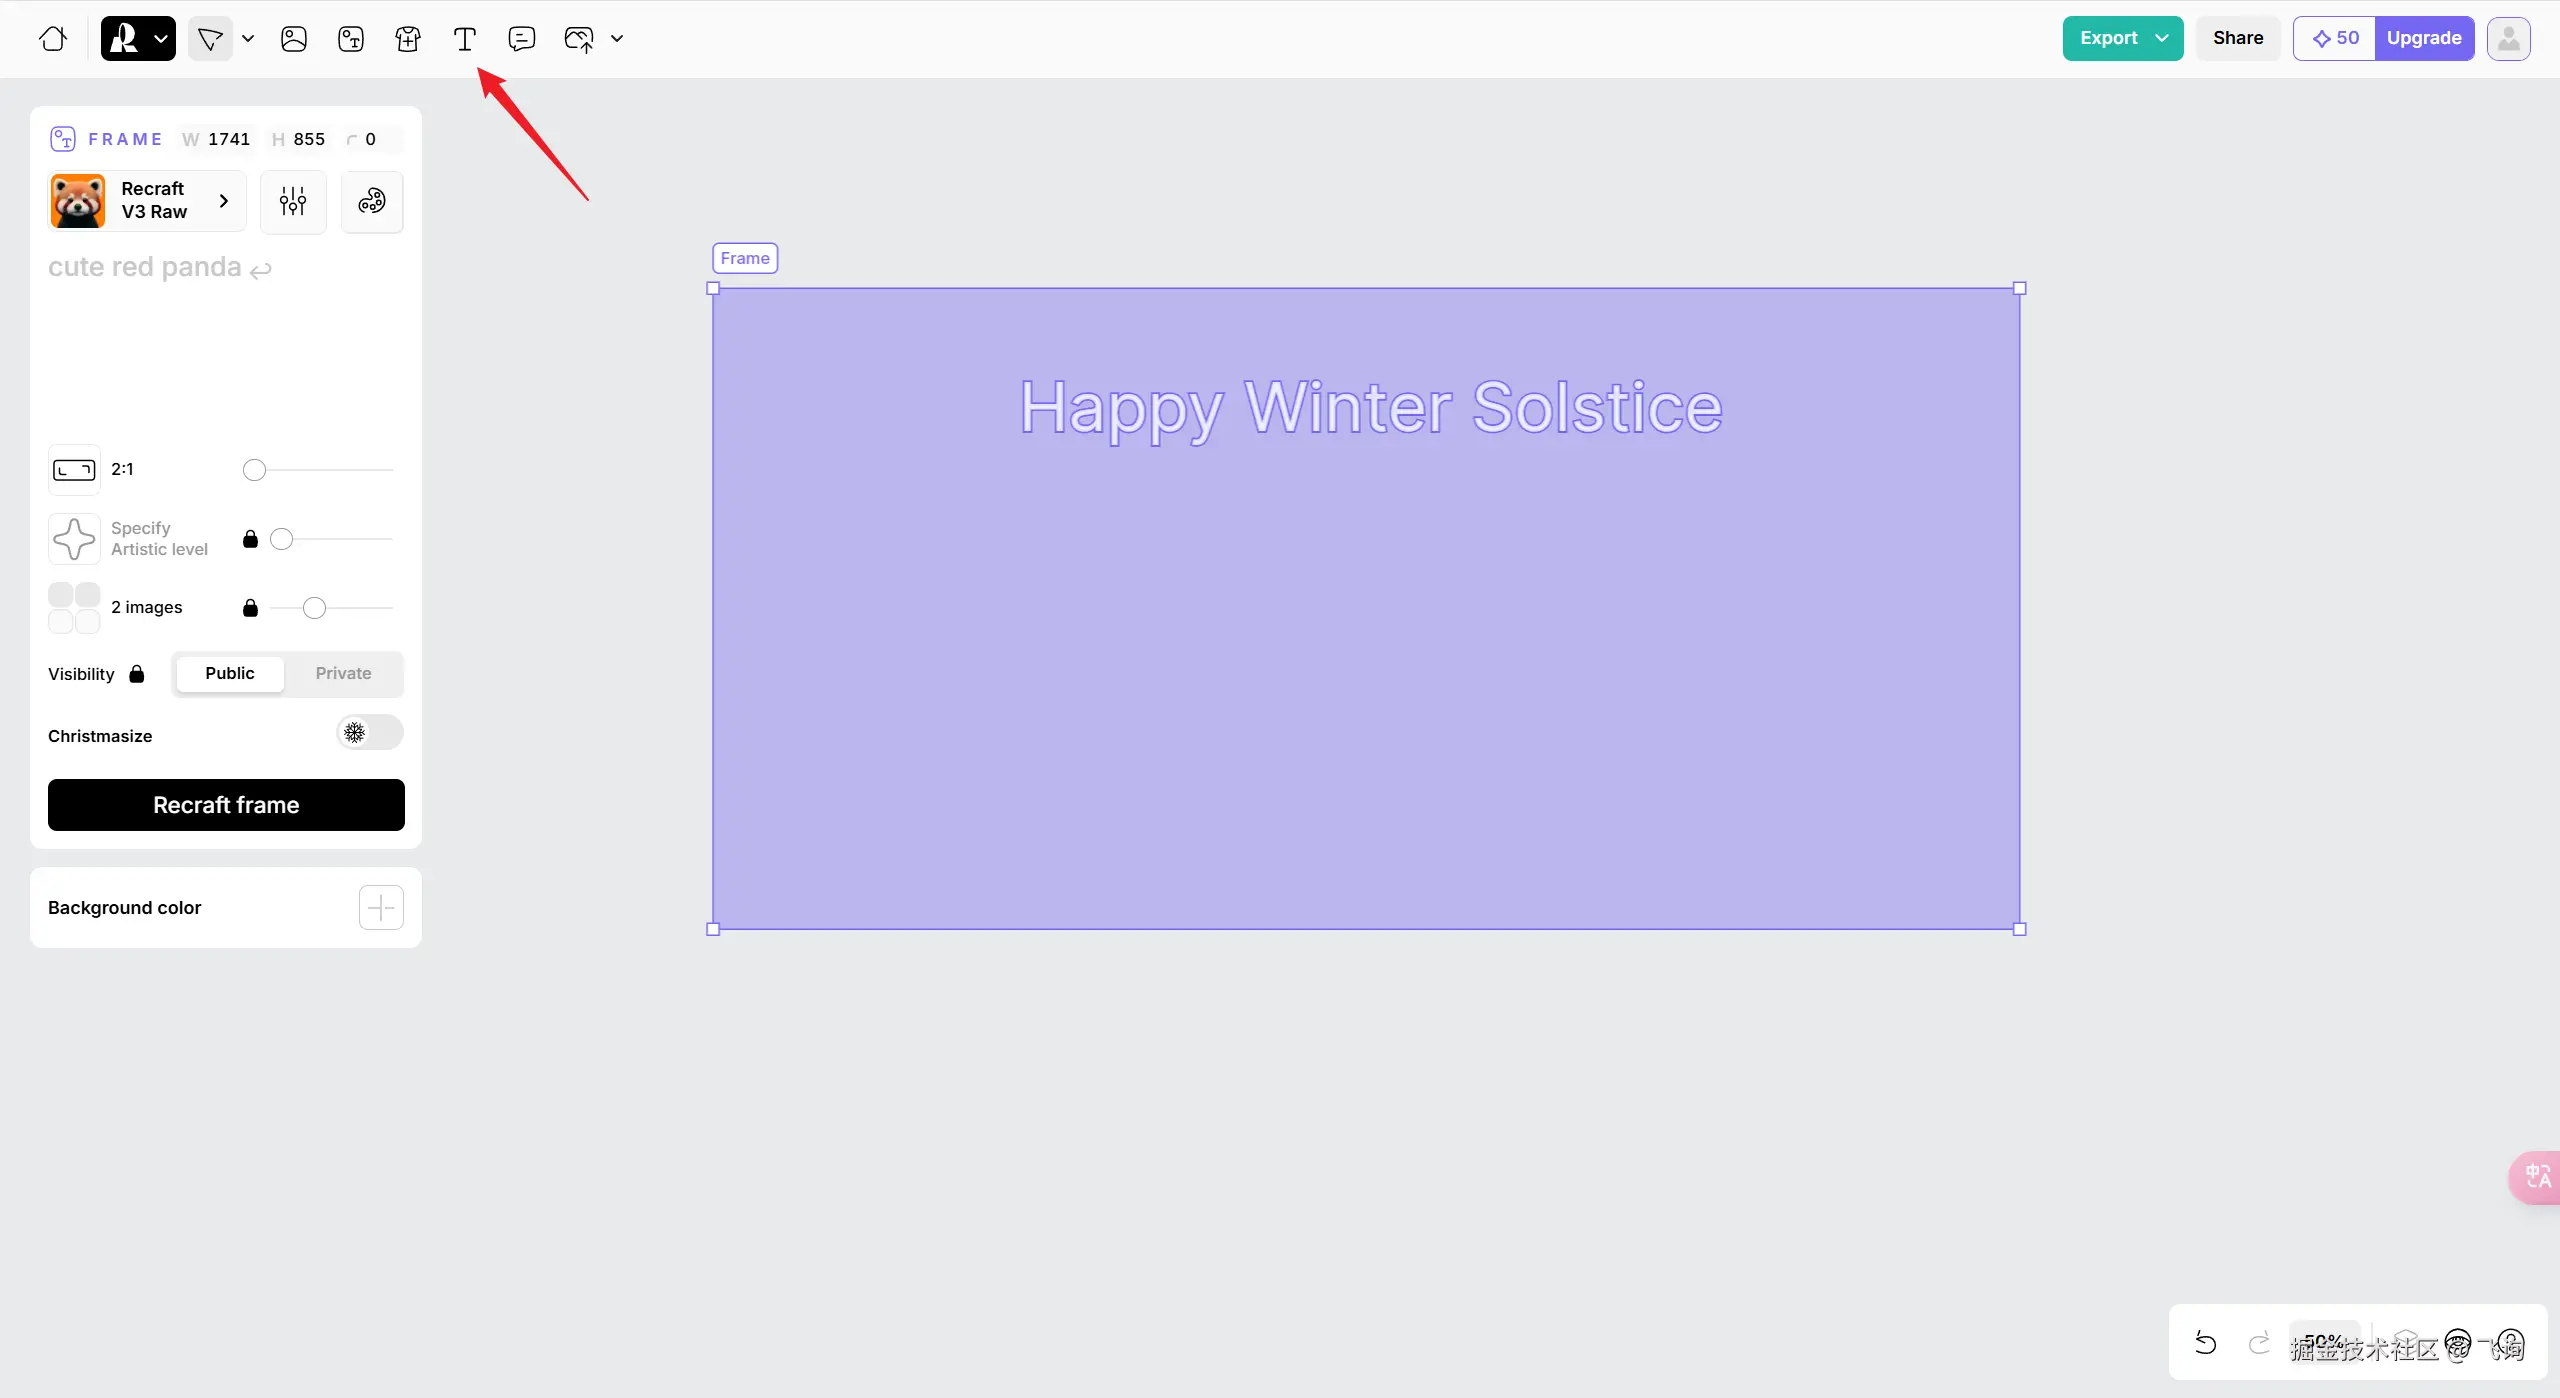2560x1398 pixels.
Task: Toggle the Christmasize switch
Action: 369,733
